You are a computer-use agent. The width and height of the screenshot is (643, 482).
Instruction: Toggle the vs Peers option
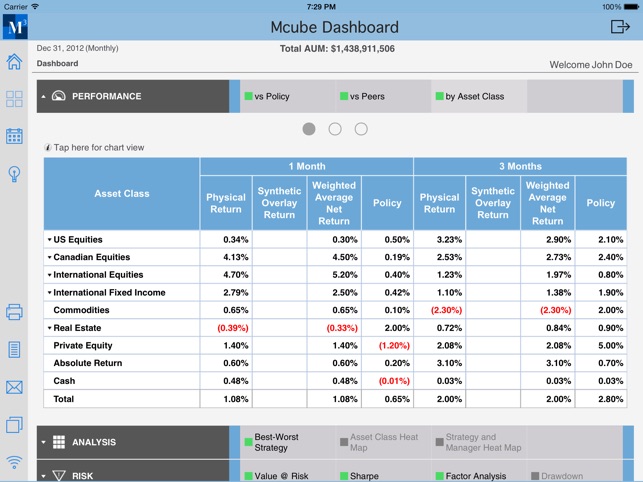click(363, 96)
